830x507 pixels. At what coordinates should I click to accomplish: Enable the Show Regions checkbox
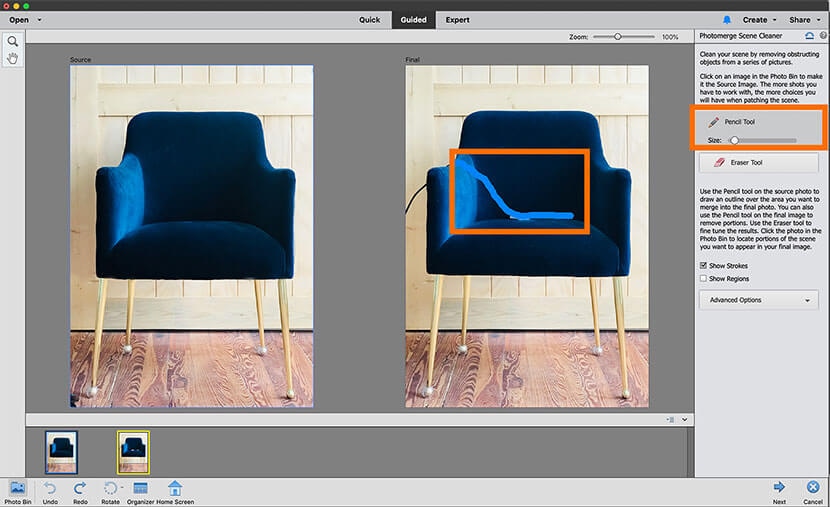click(x=704, y=279)
